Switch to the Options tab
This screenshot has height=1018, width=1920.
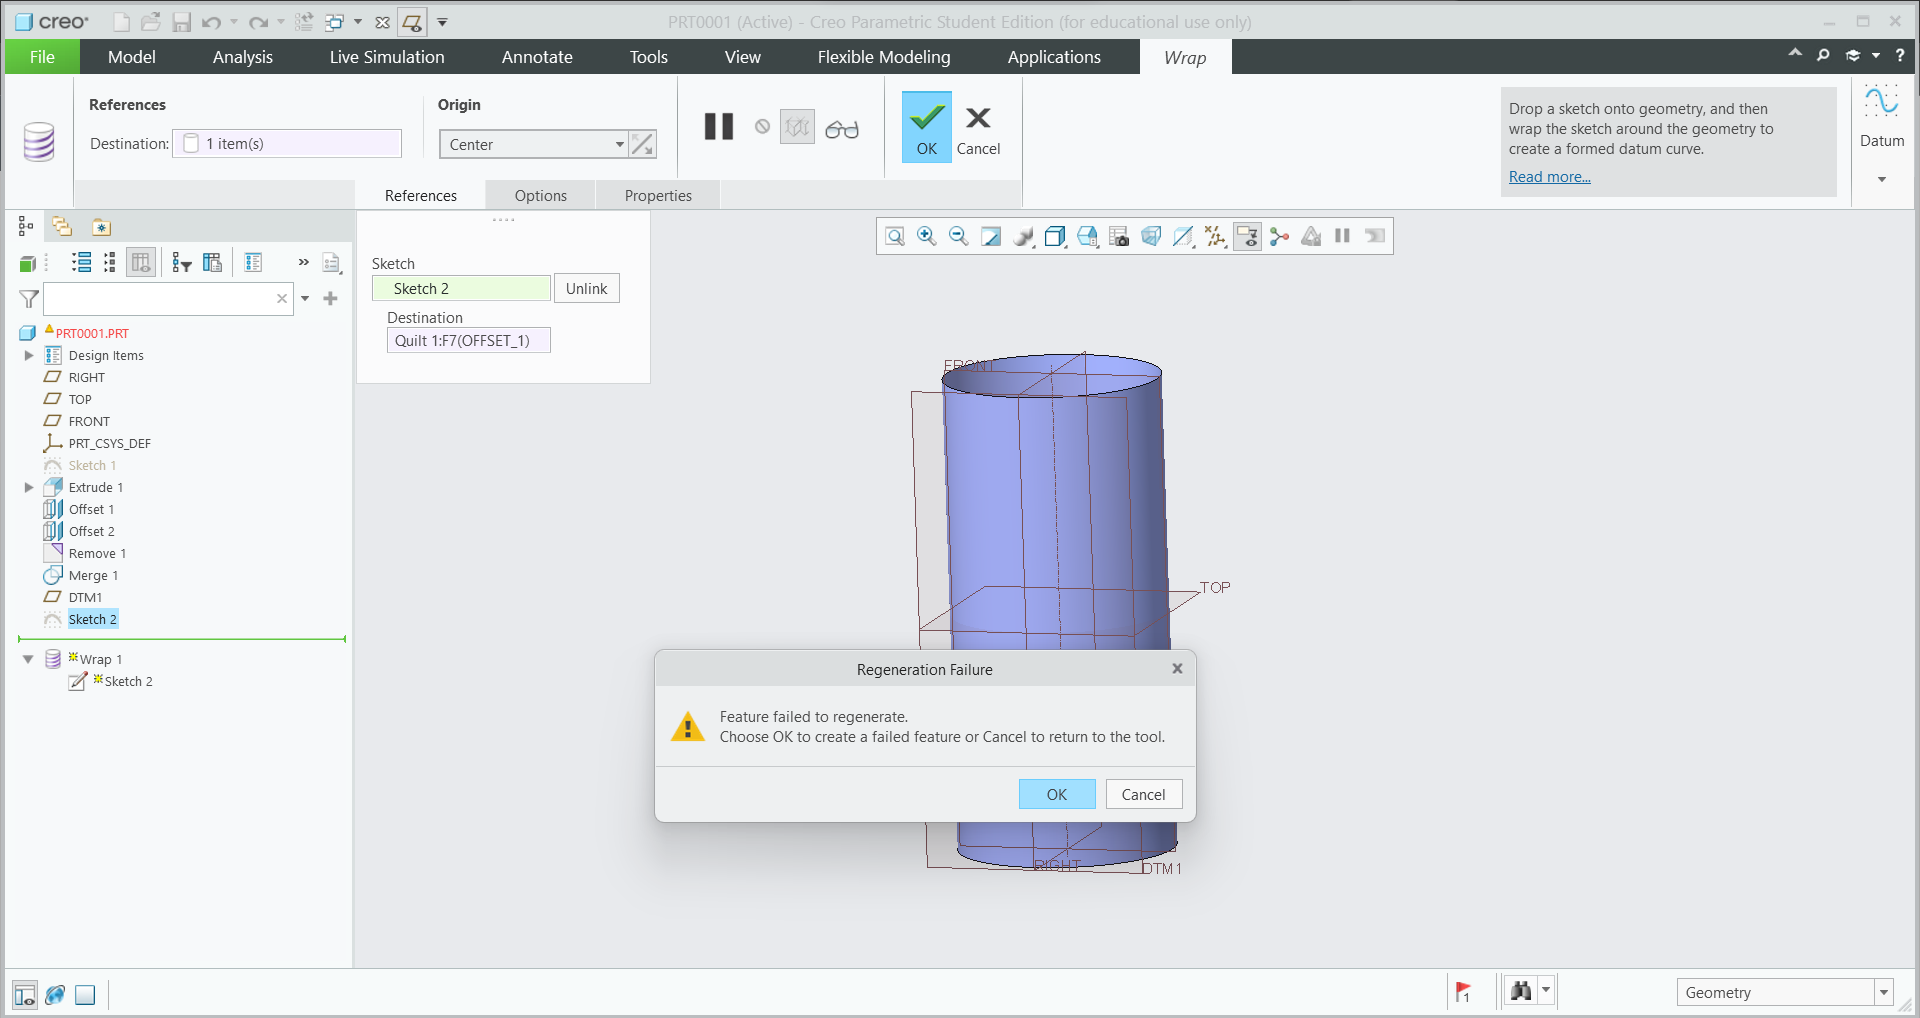point(540,195)
